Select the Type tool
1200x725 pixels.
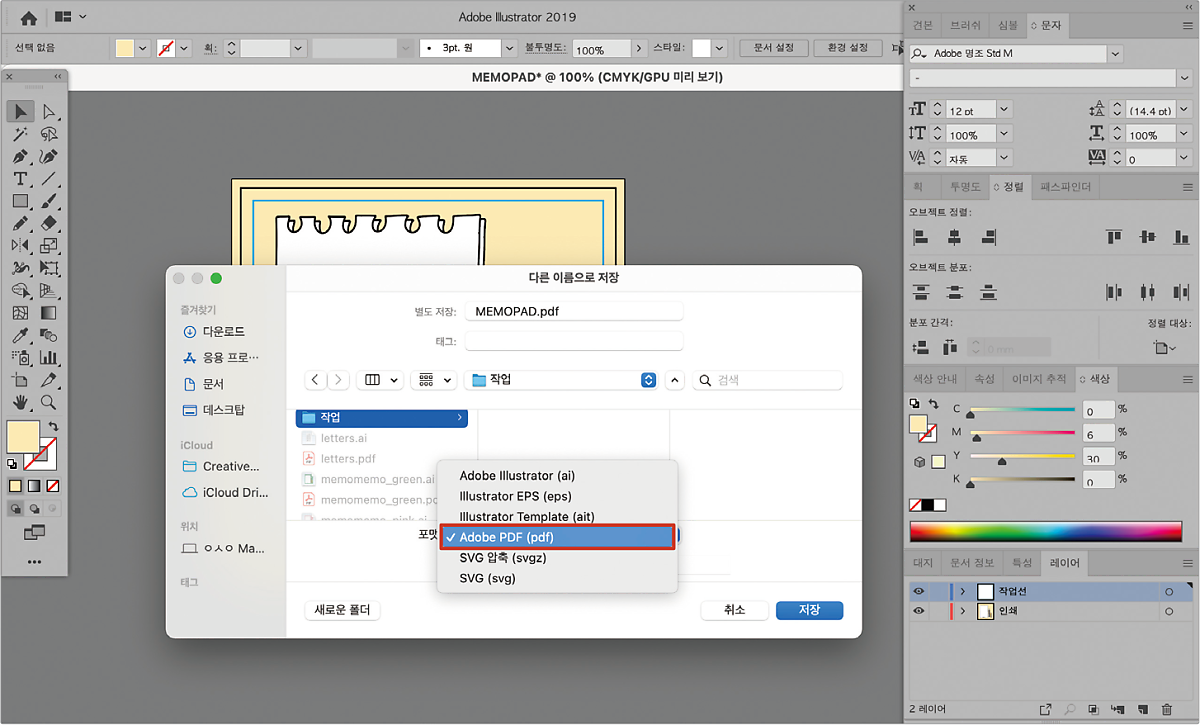click(20, 179)
